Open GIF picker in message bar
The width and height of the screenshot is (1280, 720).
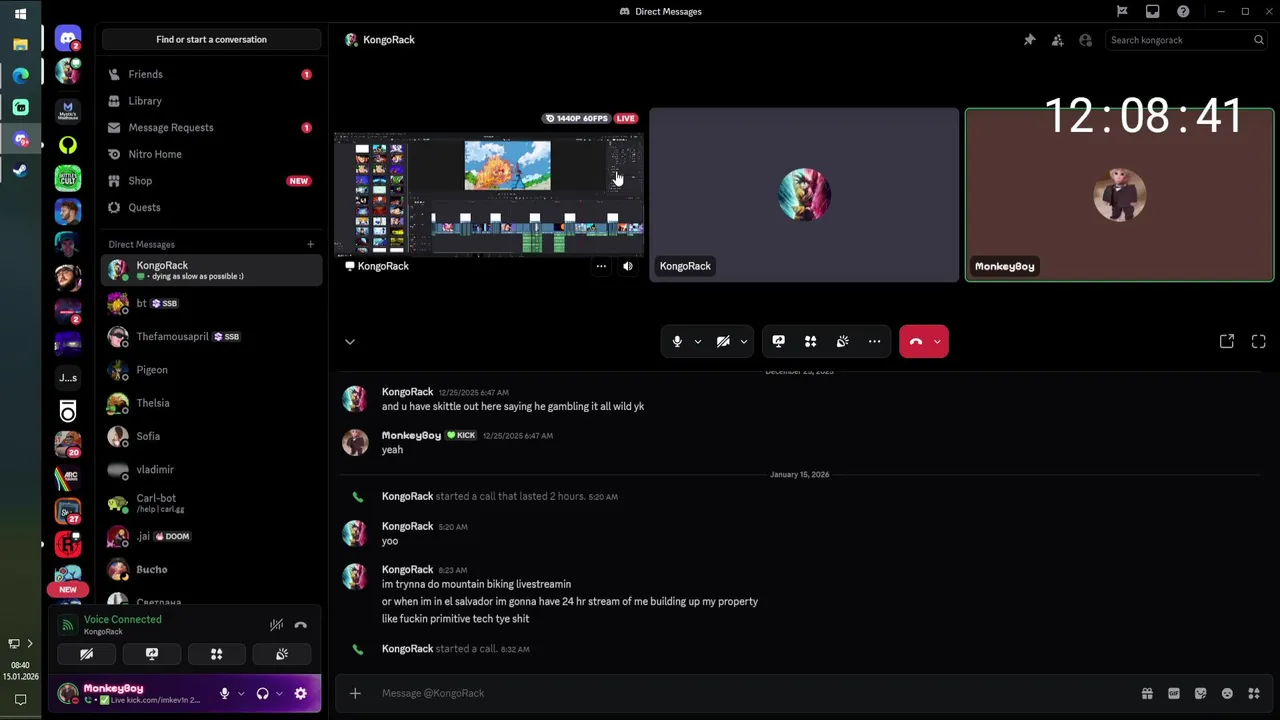point(1174,693)
